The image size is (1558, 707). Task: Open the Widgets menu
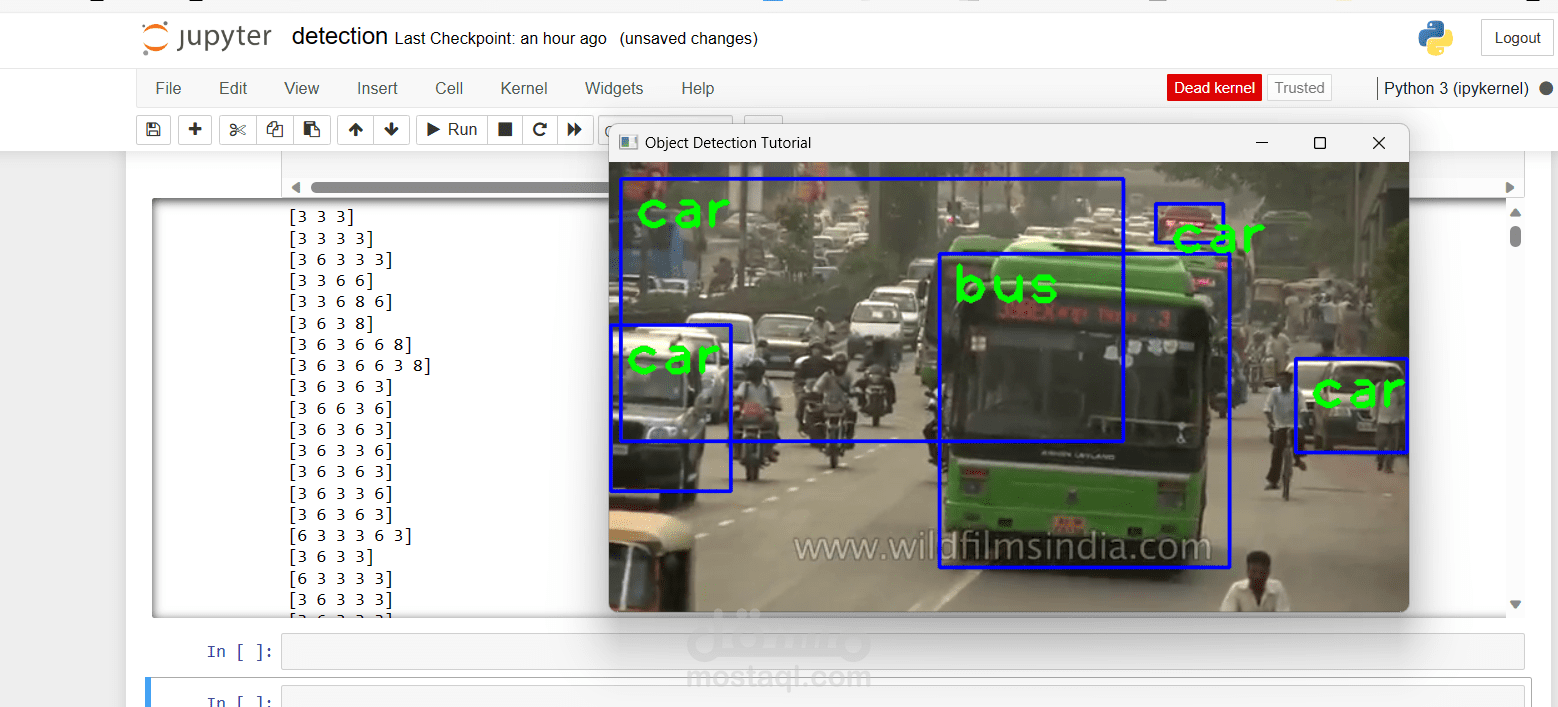[614, 88]
